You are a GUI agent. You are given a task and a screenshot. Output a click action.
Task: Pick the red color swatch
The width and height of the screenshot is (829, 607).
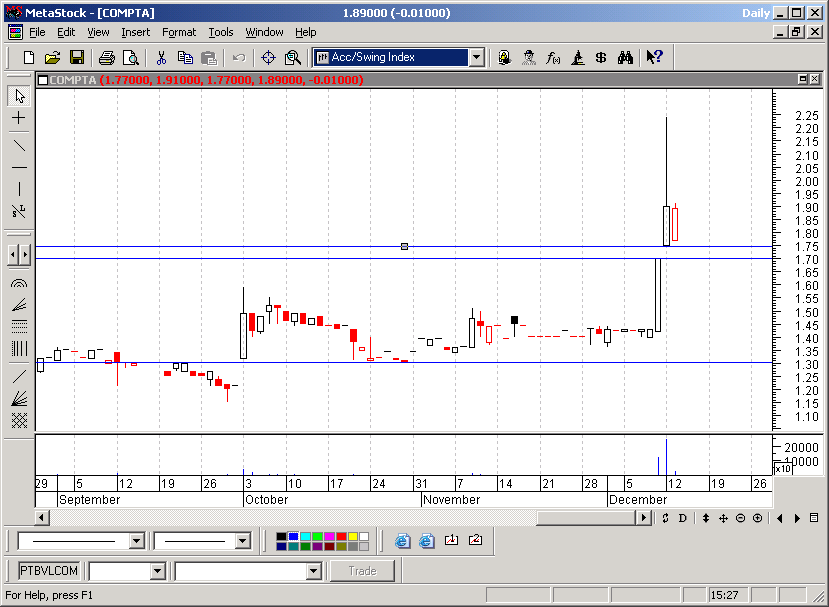click(343, 536)
